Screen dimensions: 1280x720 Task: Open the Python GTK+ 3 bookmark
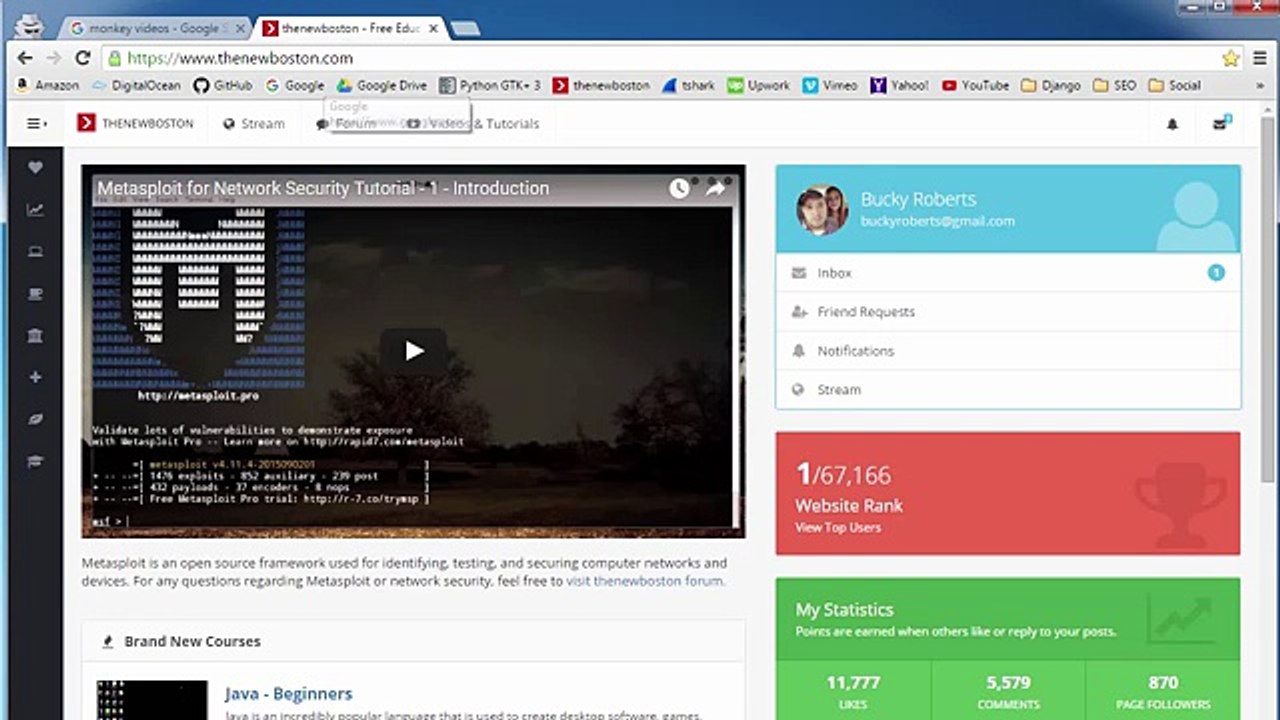[490, 86]
